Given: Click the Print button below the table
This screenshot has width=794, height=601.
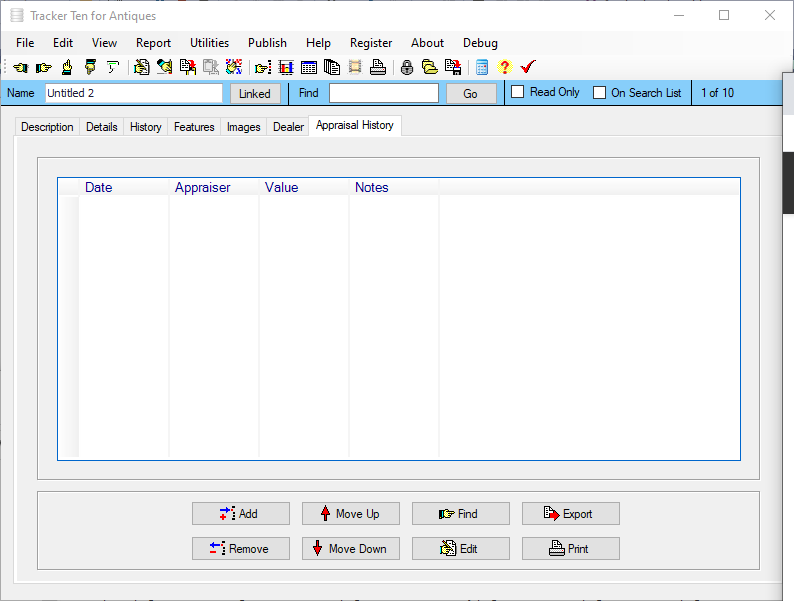Looking at the screenshot, I should (x=571, y=549).
